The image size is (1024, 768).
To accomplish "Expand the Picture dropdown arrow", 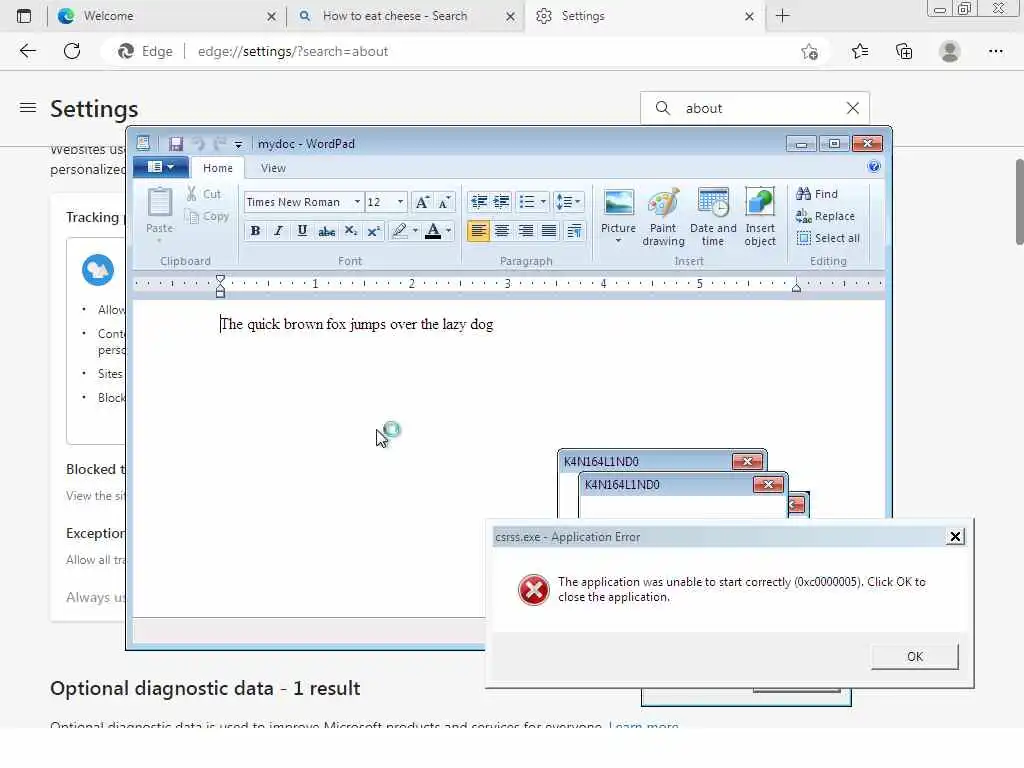I will [618, 241].
